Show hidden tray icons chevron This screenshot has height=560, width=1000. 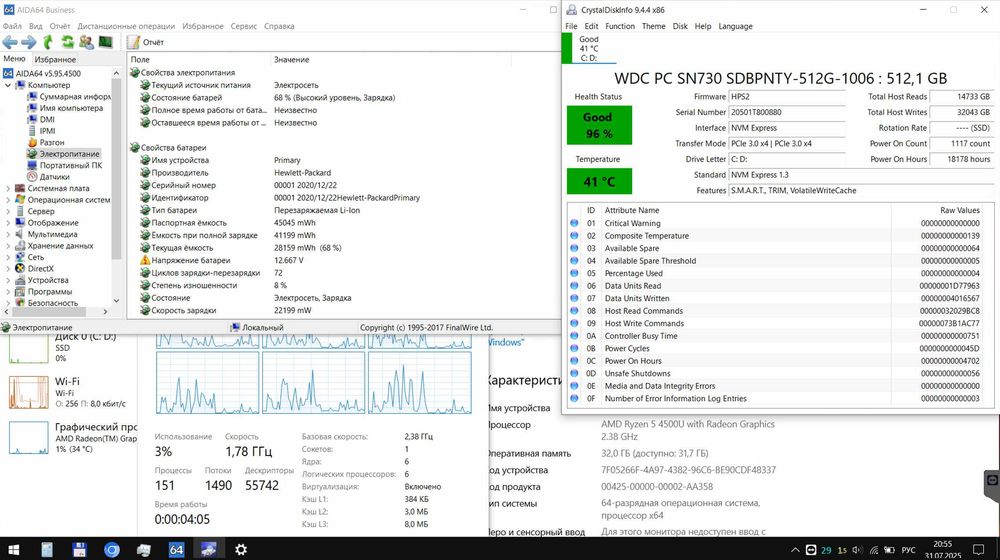[795, 550]
